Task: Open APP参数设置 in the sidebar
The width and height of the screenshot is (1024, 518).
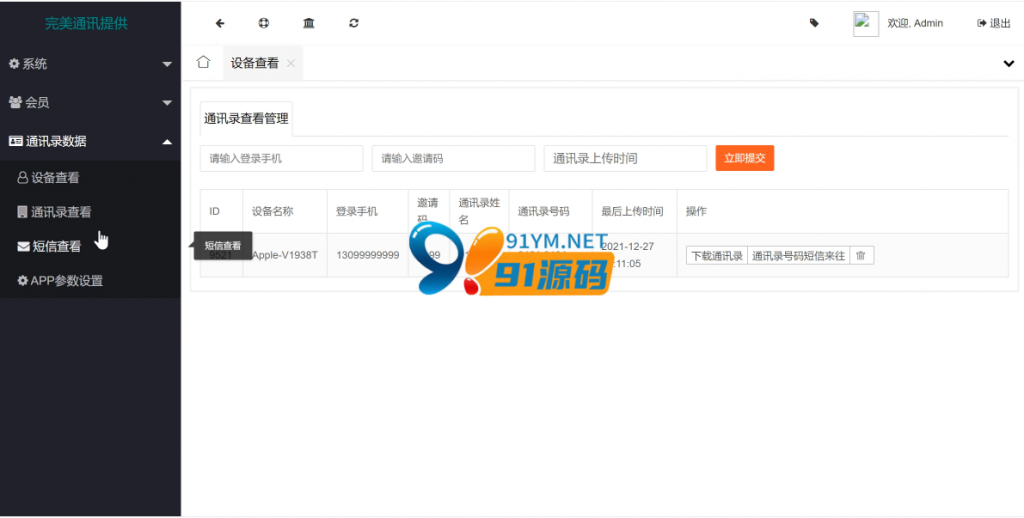Action: (x=90, y=281)
